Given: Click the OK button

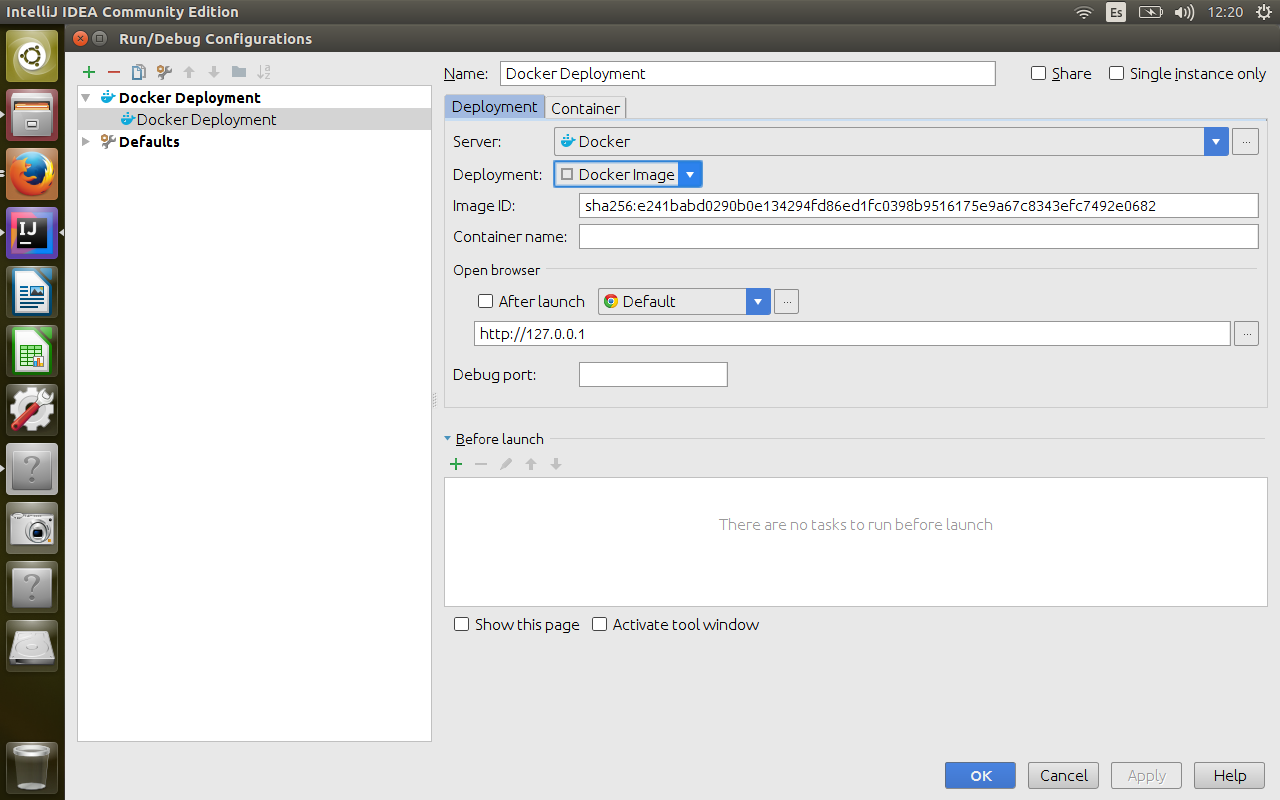Looking at the screenshot, I should [980, 775].
